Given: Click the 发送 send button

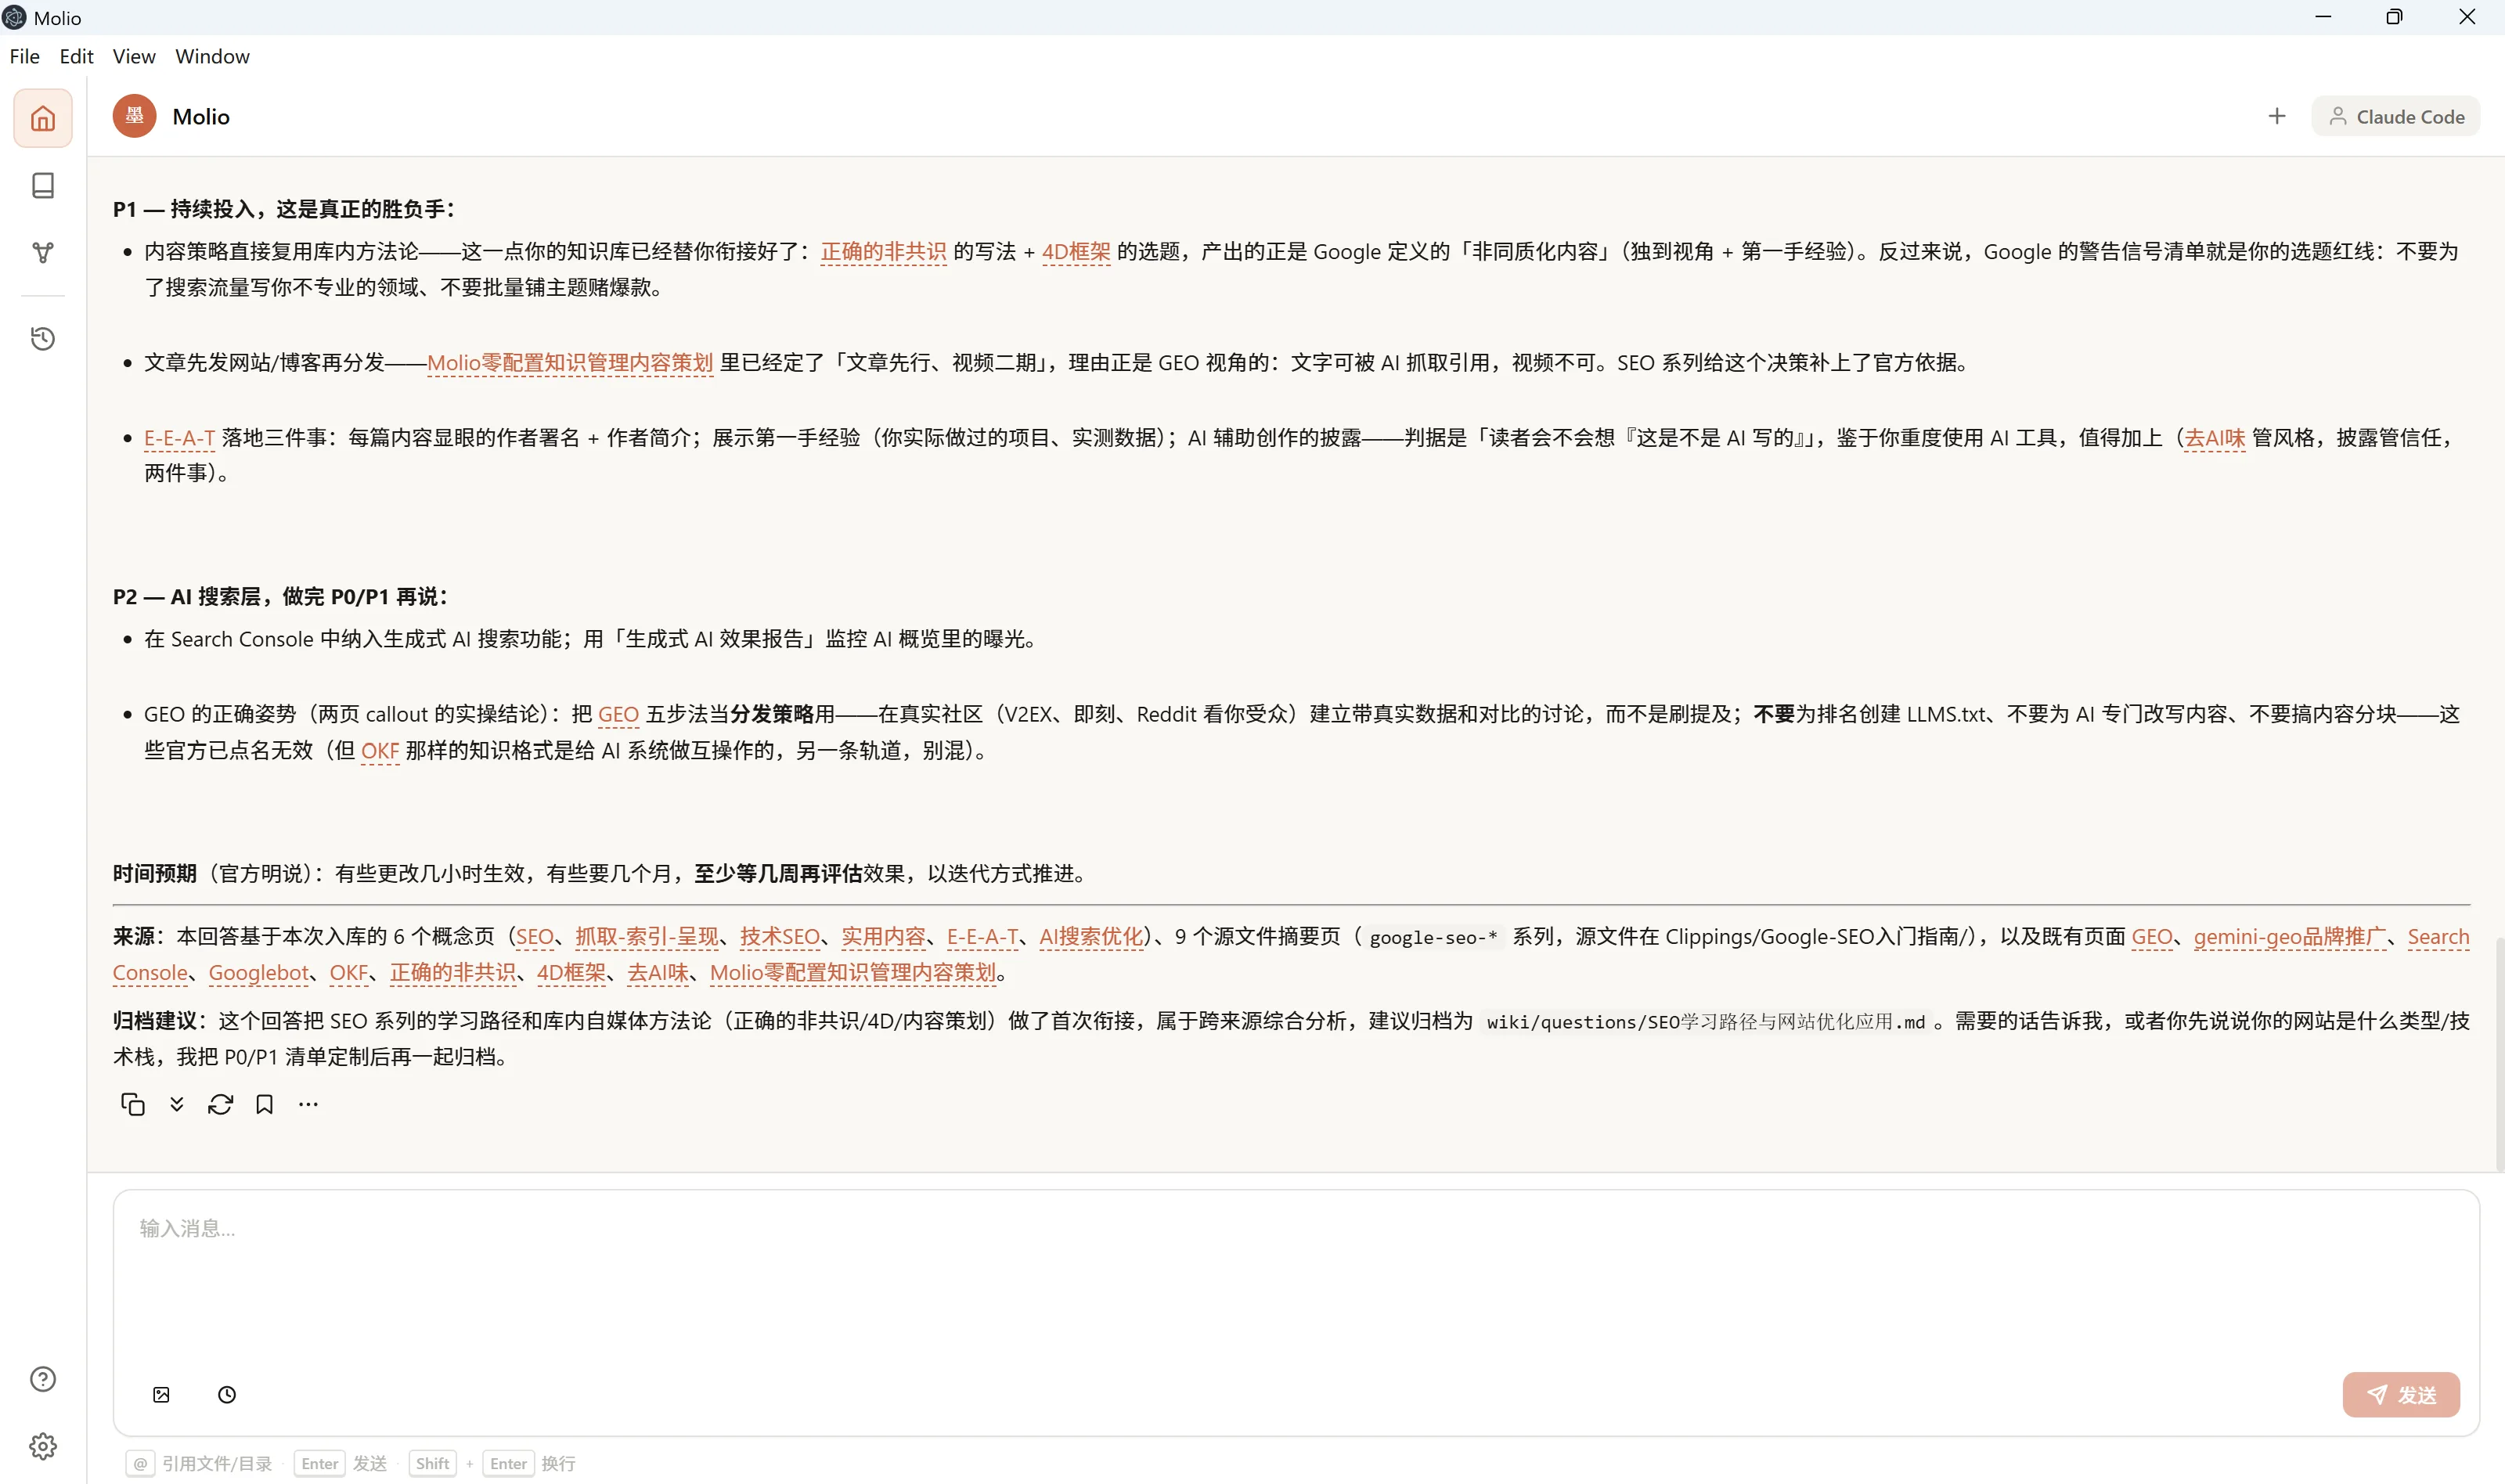Looking at the screenshot, I should point(2400,1394).
